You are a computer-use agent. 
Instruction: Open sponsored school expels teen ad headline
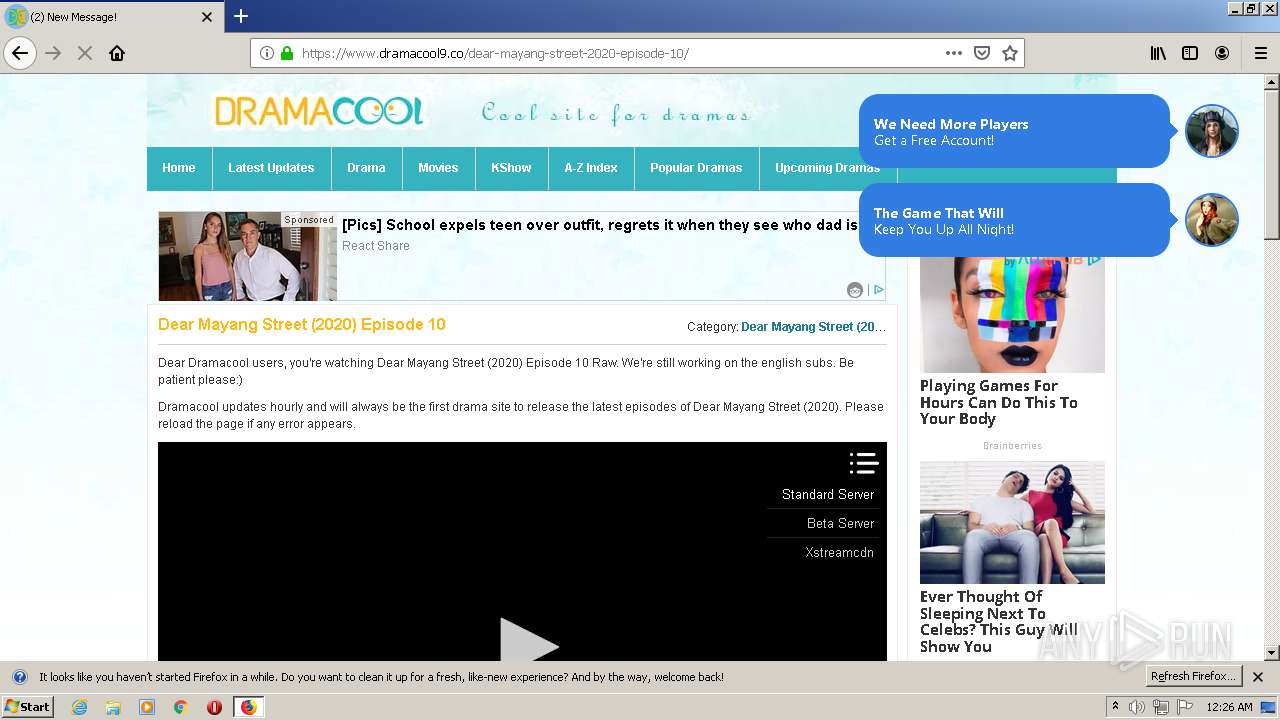tap(600, 225)
